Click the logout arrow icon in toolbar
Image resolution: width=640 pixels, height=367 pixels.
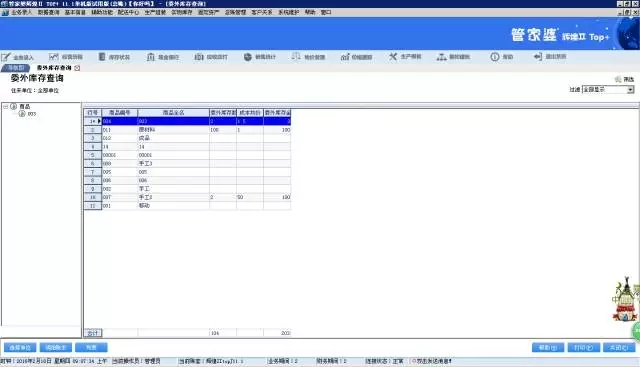click(538, 56)
